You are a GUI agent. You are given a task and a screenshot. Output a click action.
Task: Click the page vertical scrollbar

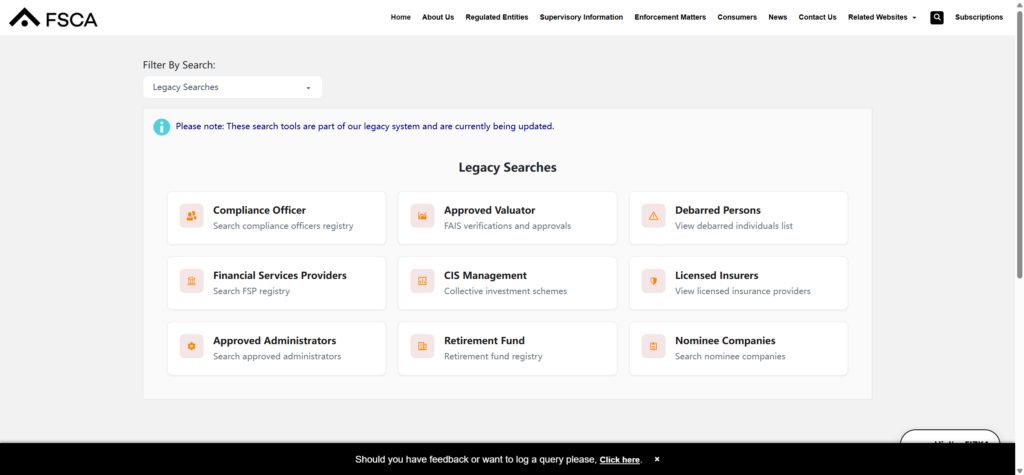pos(1018,150)
